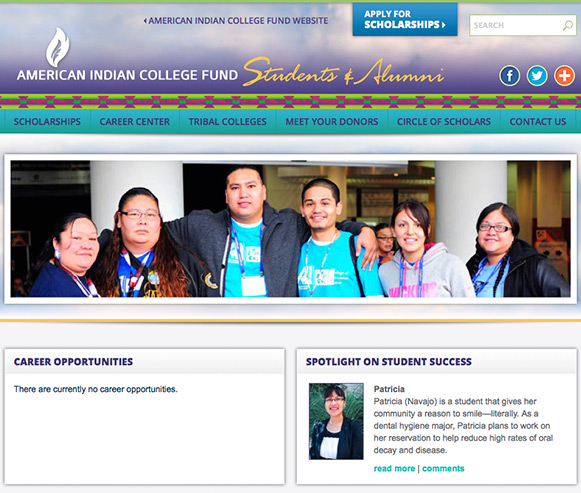Click the American Indian College Fund title
This screenshot has width=581, height=493.
(127, 75)
